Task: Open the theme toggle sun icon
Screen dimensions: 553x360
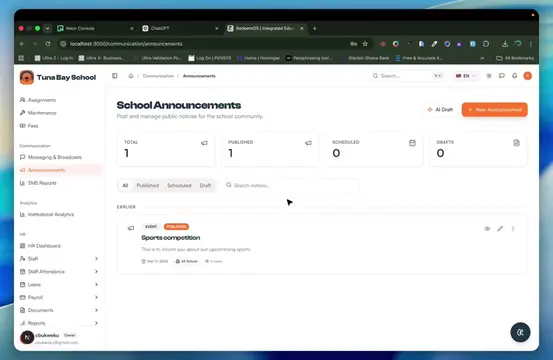Action: [x=489, y=76]
